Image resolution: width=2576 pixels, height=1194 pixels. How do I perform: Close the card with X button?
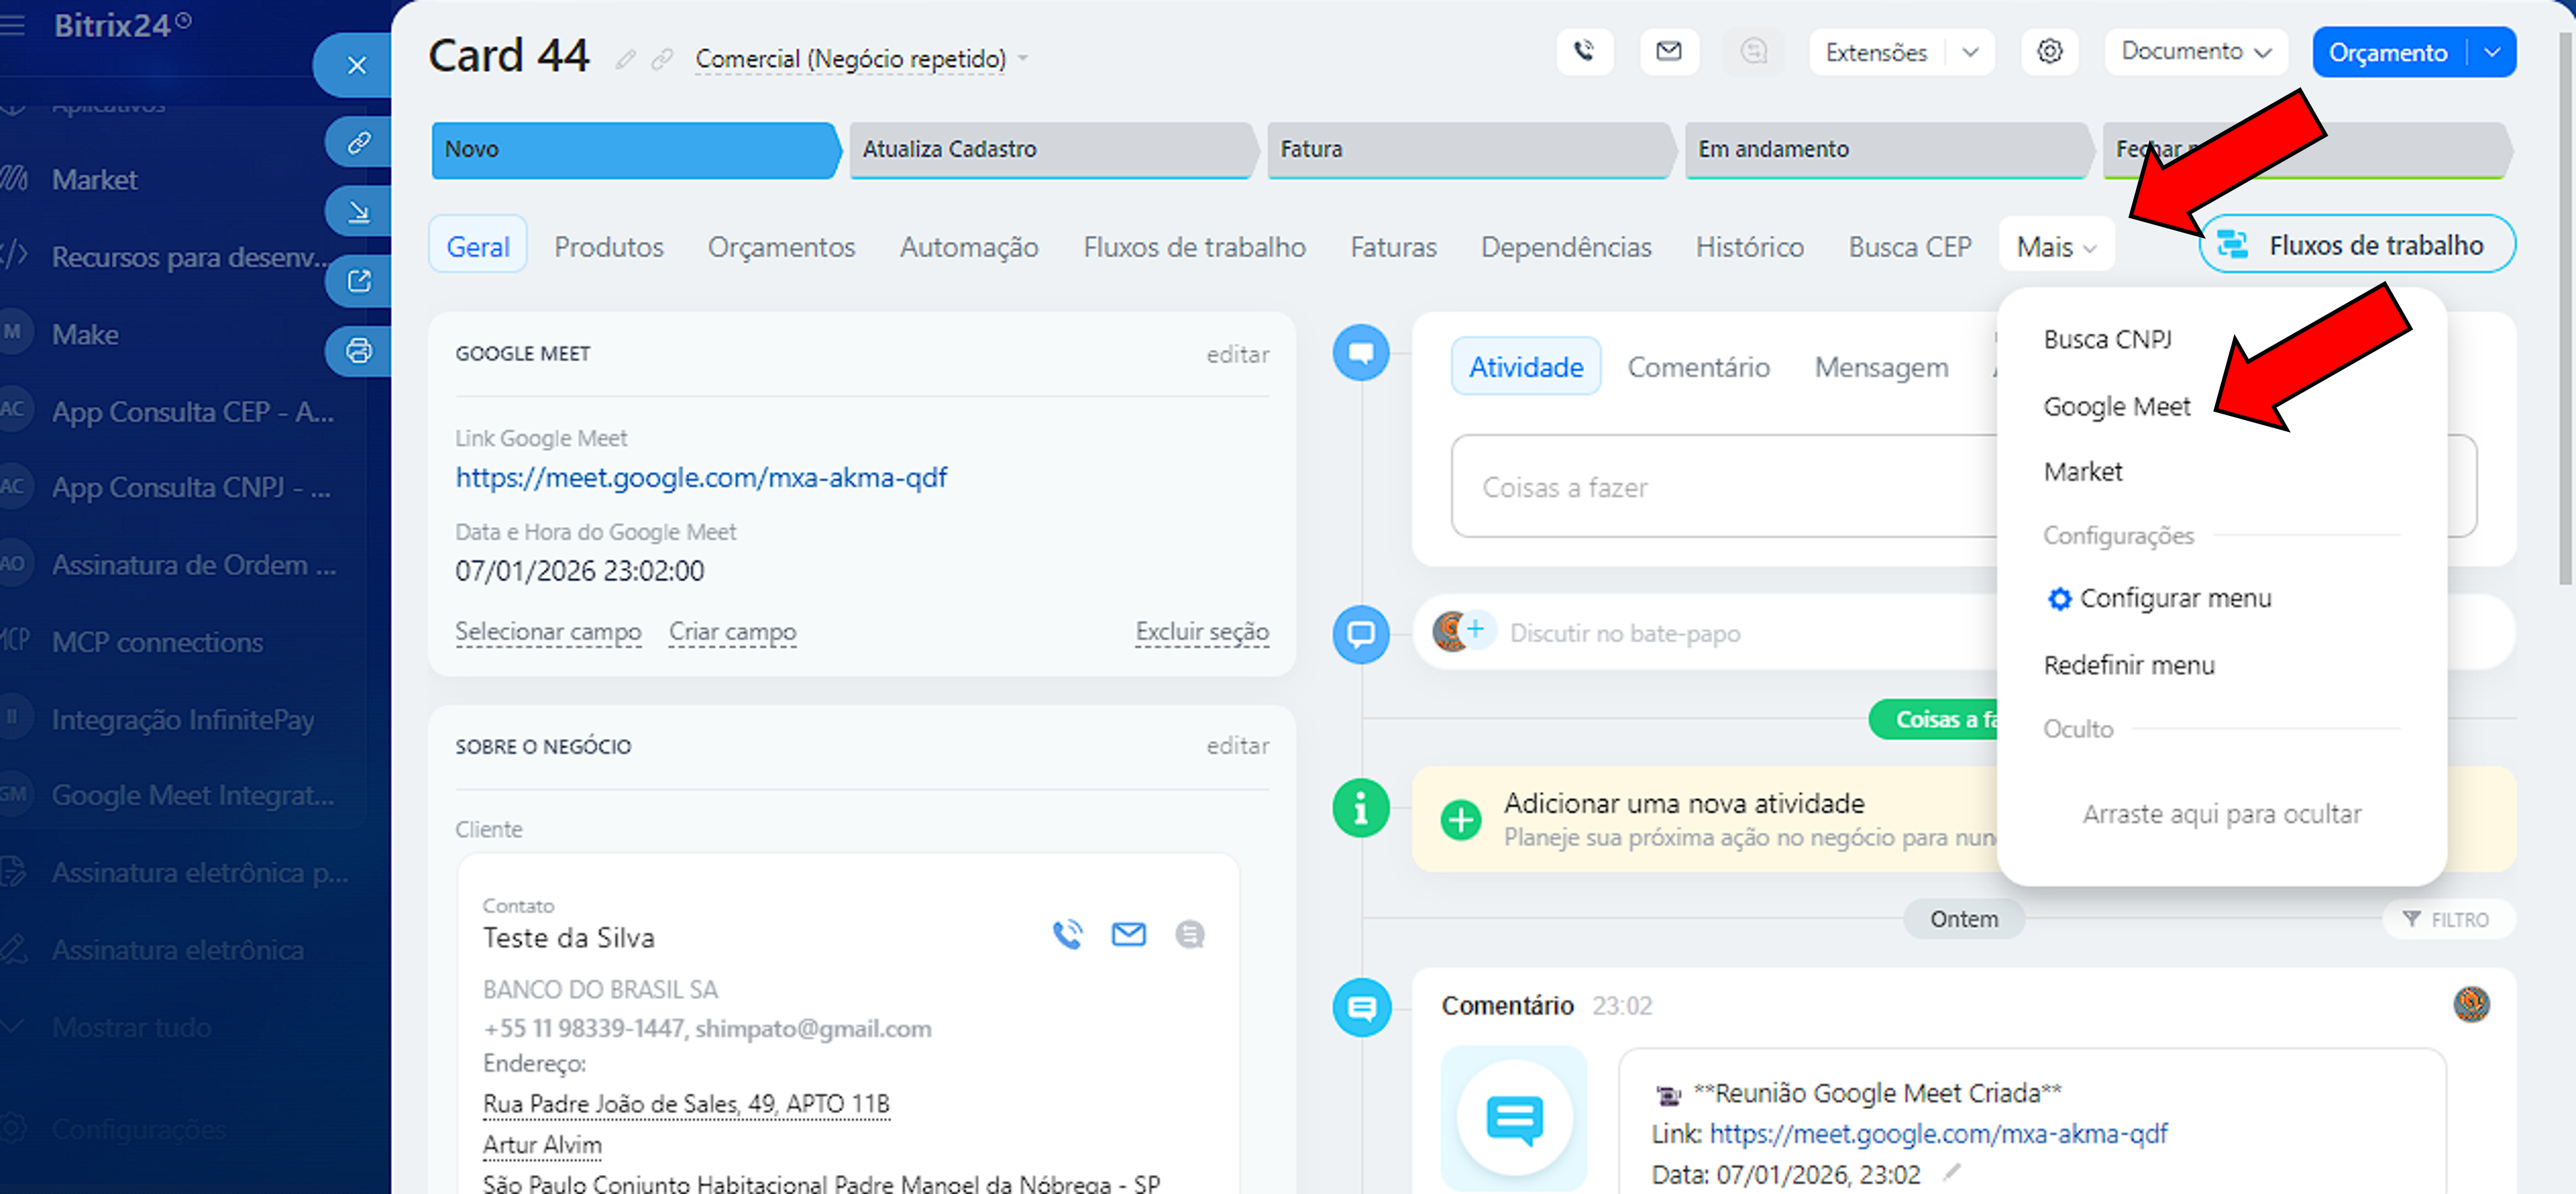pyautogui.click(x=356, y=66)
